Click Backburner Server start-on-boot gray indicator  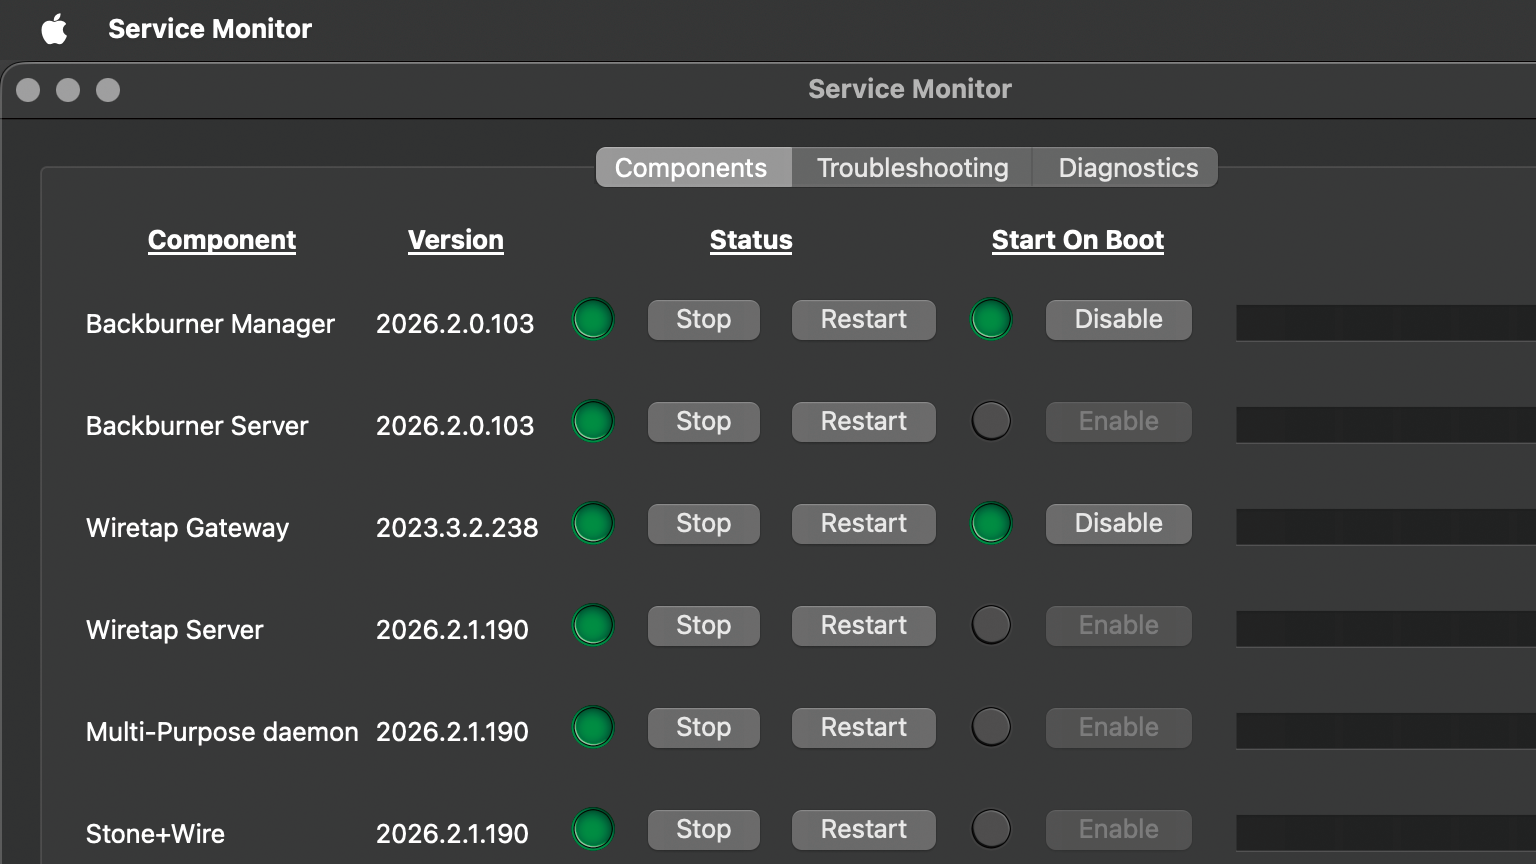[x=991, y=422]
